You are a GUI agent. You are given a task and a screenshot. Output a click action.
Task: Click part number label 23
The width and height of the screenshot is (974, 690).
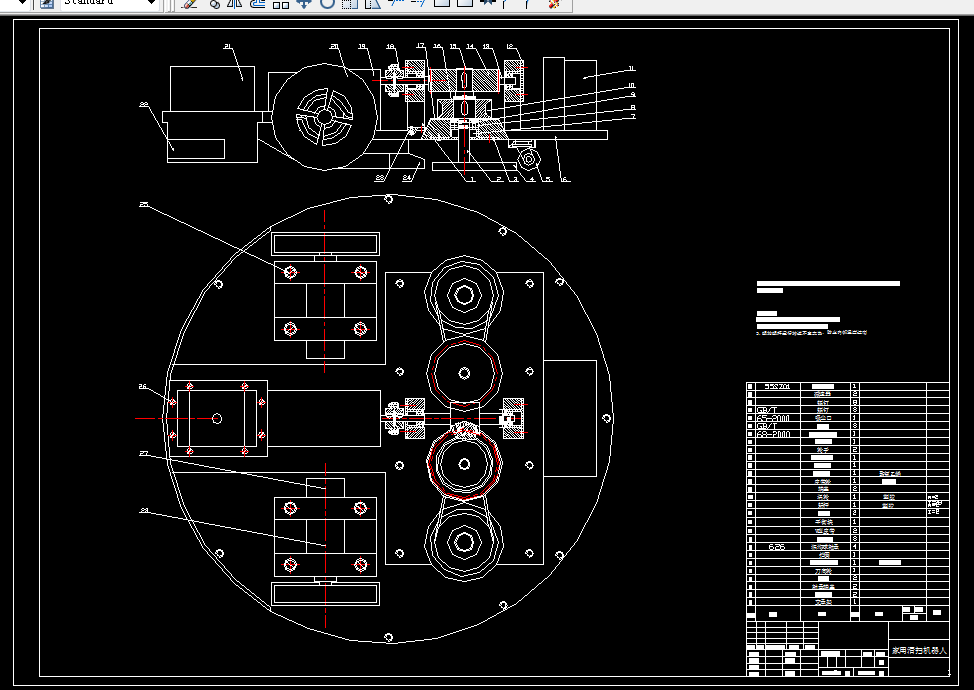click(380, 178)
